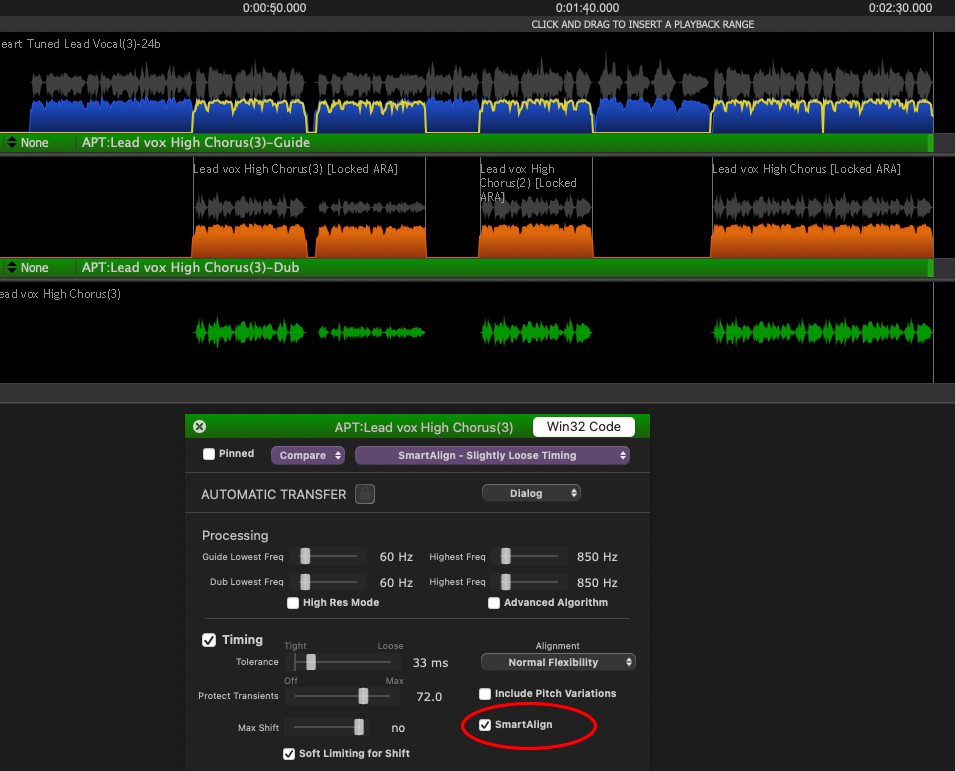The image size is (955, 771).
Task: Close the APT Lead vox panel
Action: click(x=199, y=427)
